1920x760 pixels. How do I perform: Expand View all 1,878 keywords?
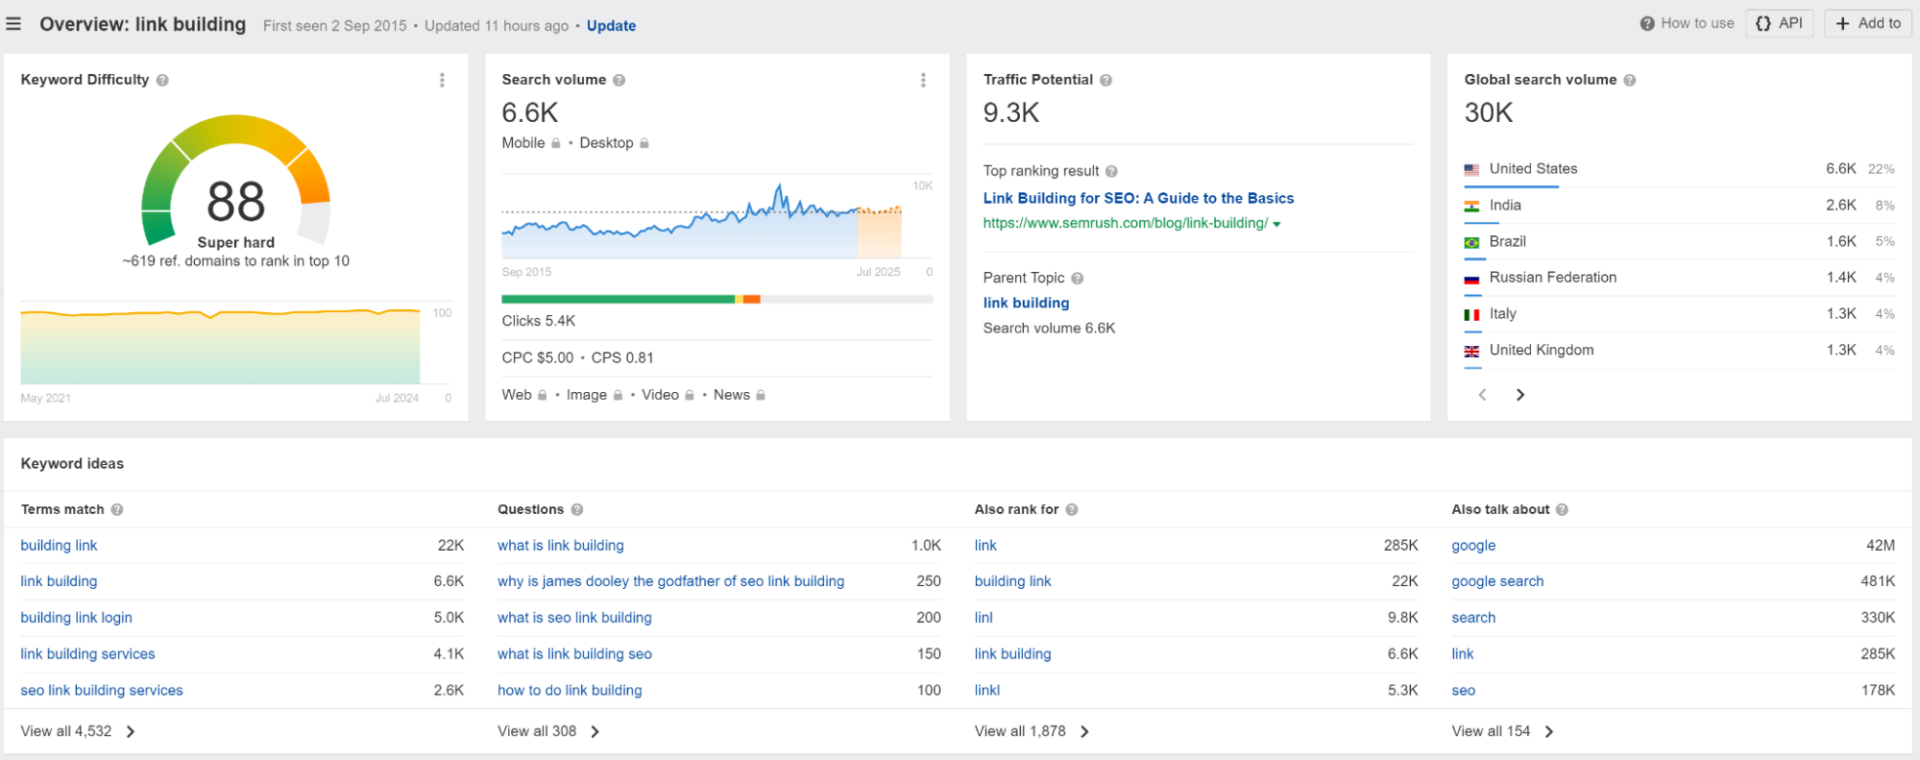(1032, 732)
